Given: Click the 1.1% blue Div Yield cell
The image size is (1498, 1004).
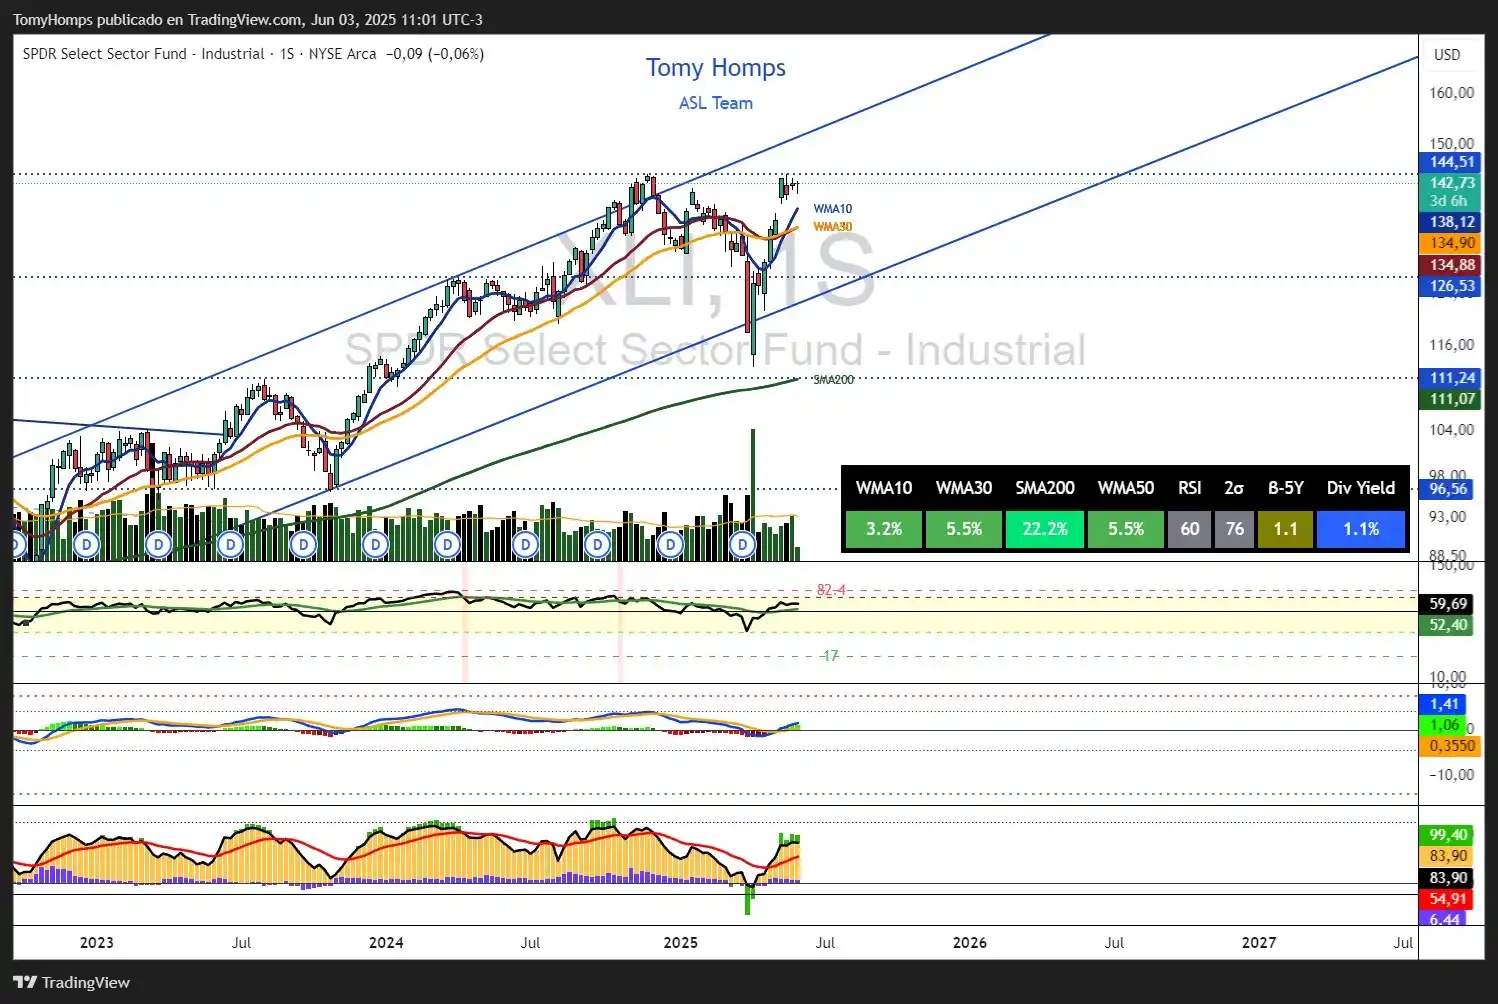Looking at the screenshot, I should 1361,529.
